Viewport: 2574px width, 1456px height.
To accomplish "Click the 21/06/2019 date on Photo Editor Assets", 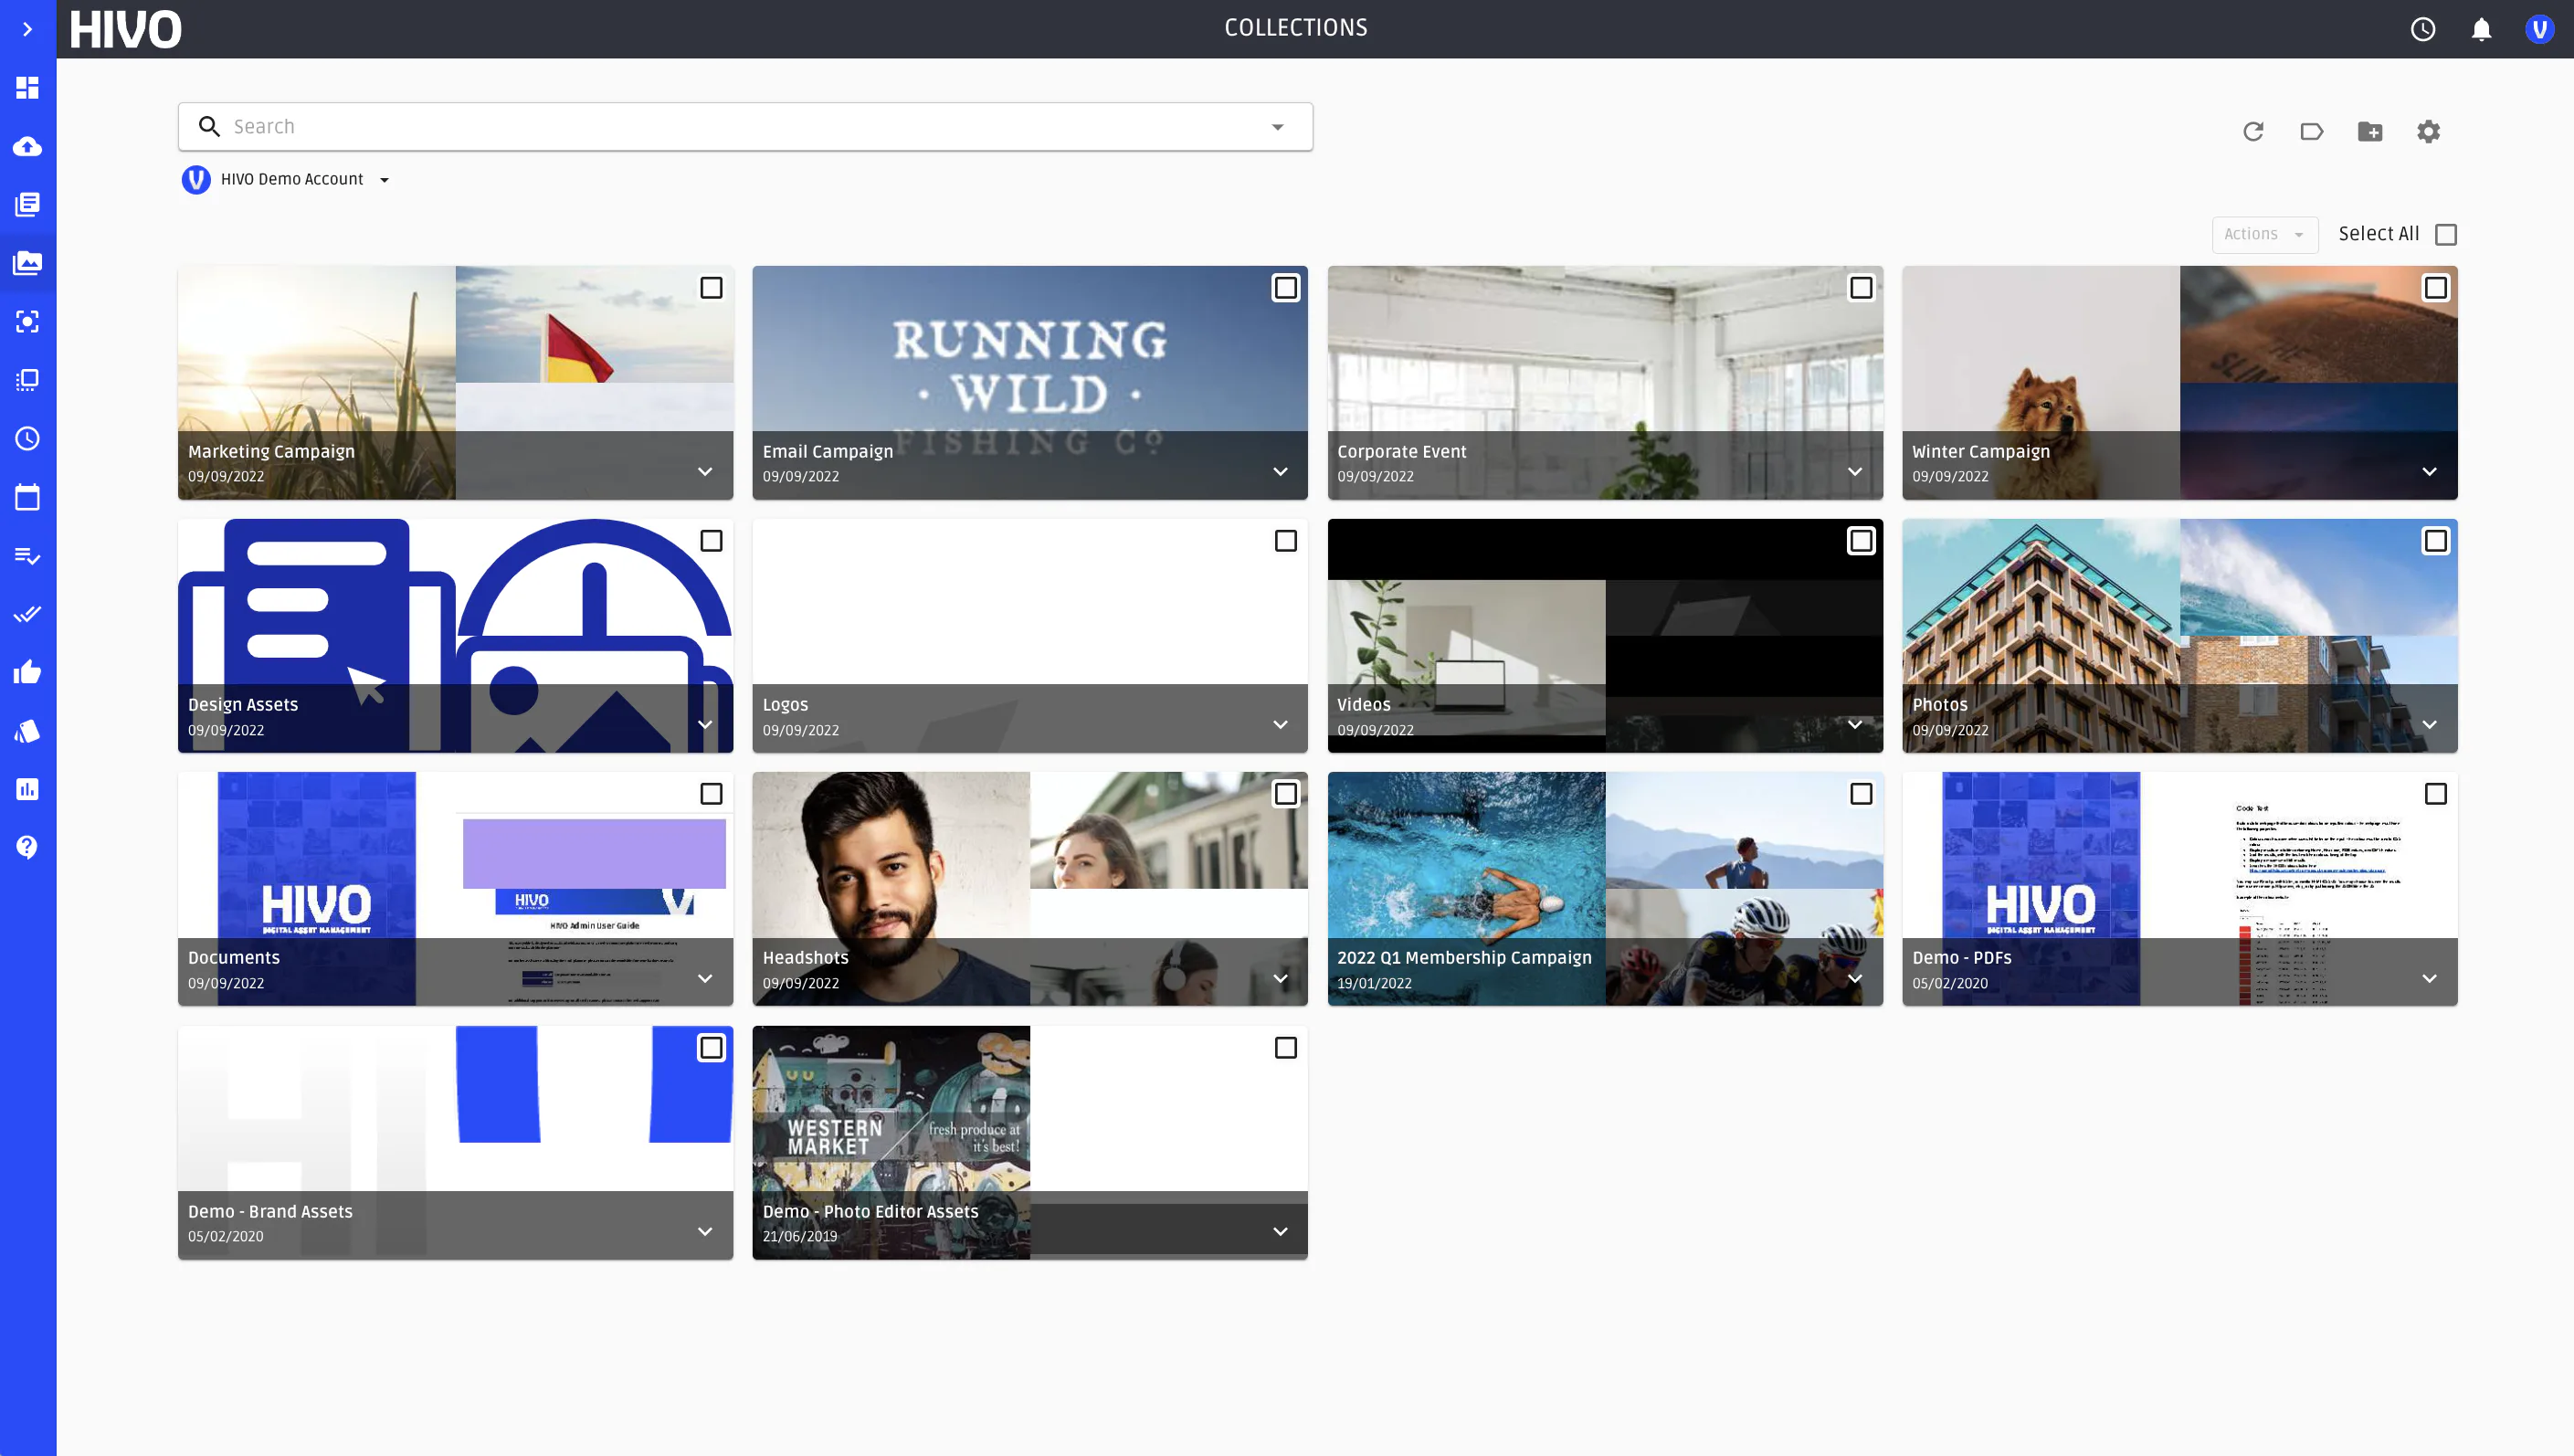I will pyautogui.click(x=800, y=1236).
